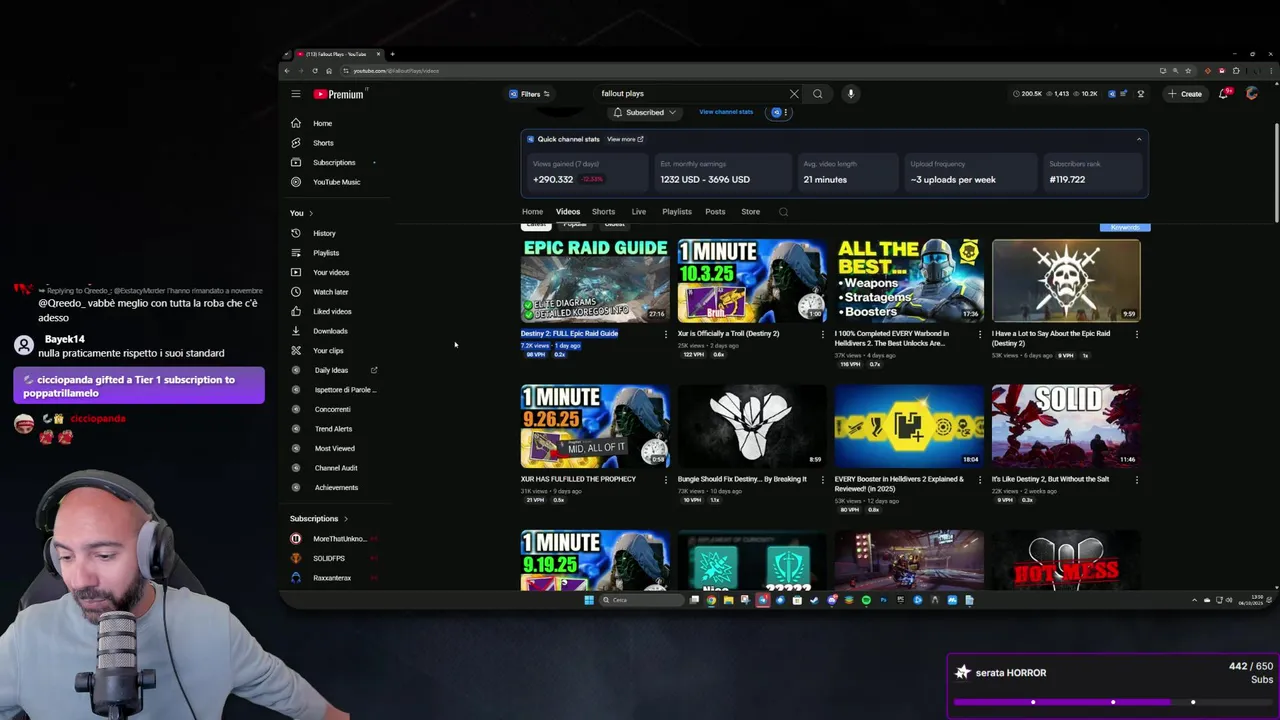Screen dimensions: 1280x720
Task: Show hidden system tray icons
Action: (x=1194, y=600)
